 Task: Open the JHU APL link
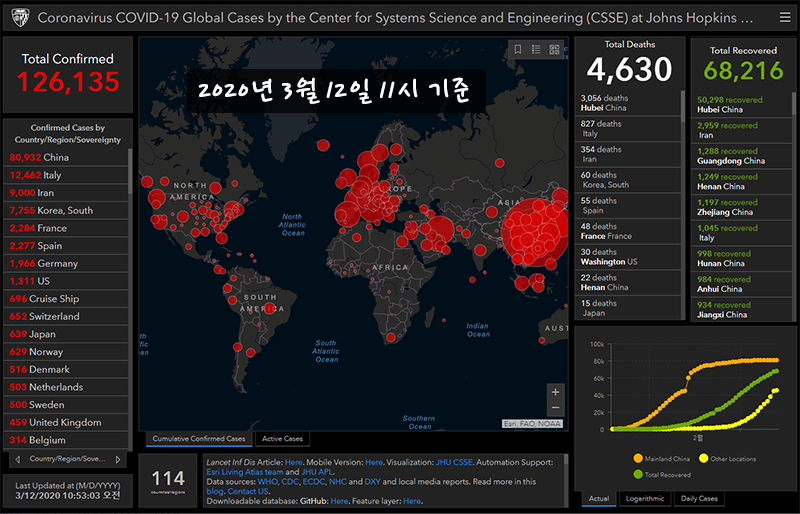317,472
